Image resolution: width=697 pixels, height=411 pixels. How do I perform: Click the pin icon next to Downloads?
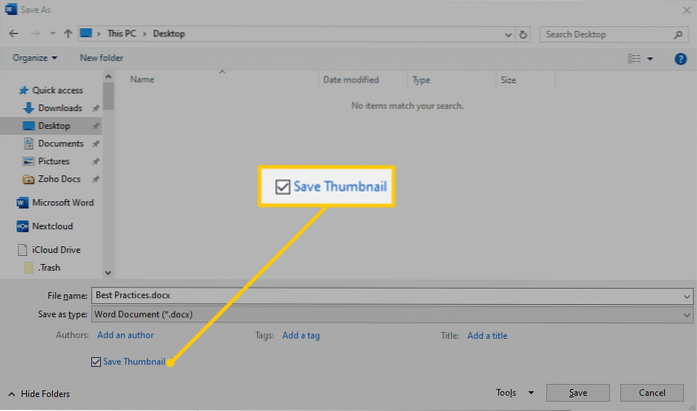[x=95, y=108]
